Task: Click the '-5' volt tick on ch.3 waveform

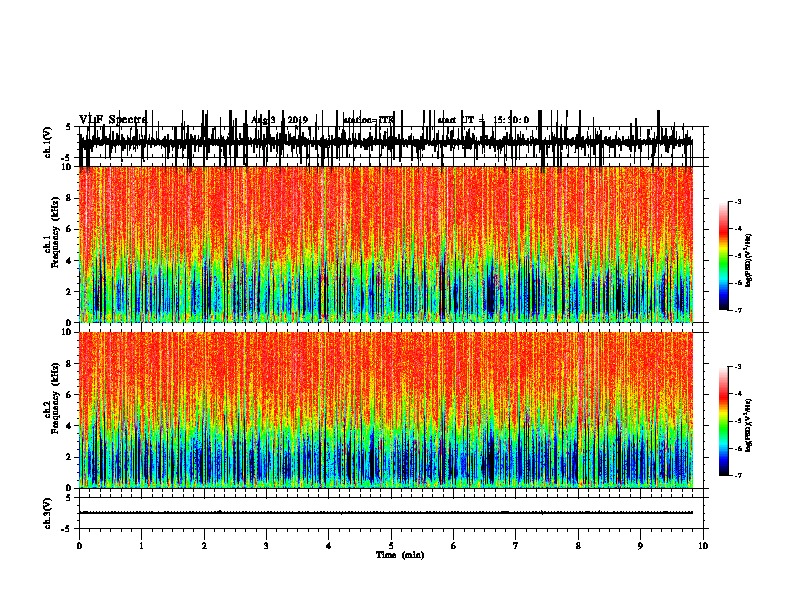Action: (x=68, y=529)
